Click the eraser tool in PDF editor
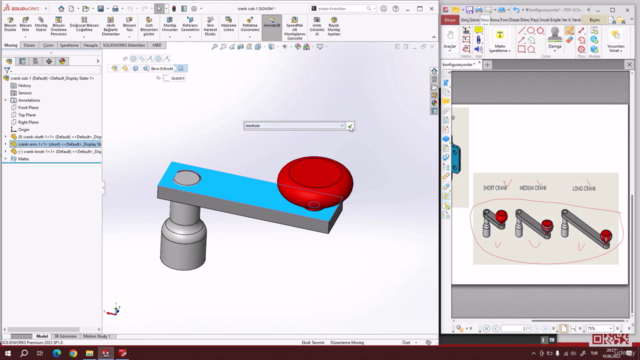 point(569,40)
